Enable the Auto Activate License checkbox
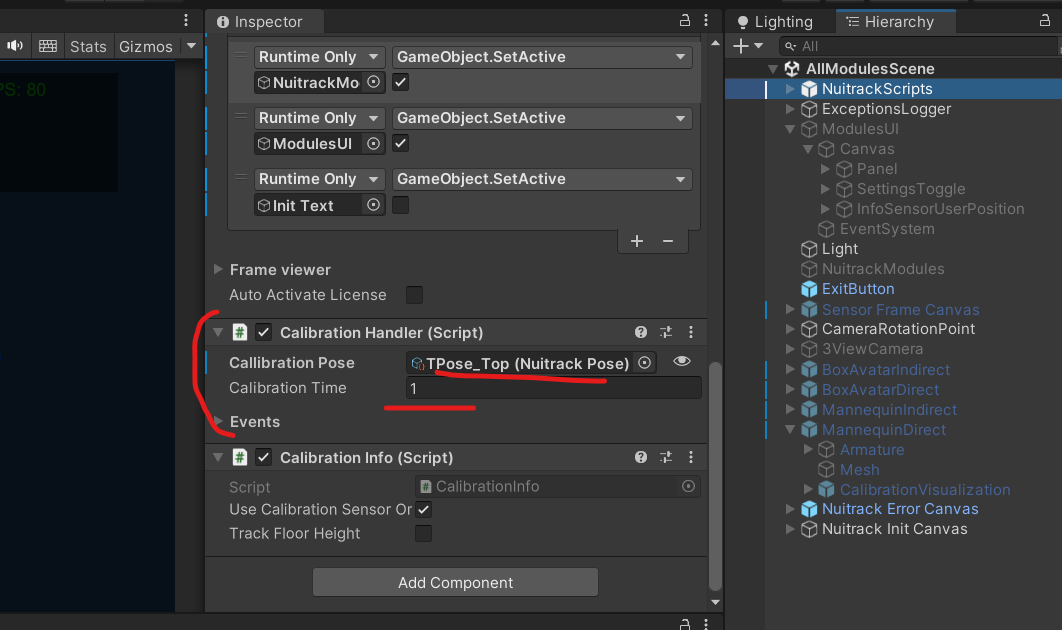The image size is (1062, 630). click(414, 295)
